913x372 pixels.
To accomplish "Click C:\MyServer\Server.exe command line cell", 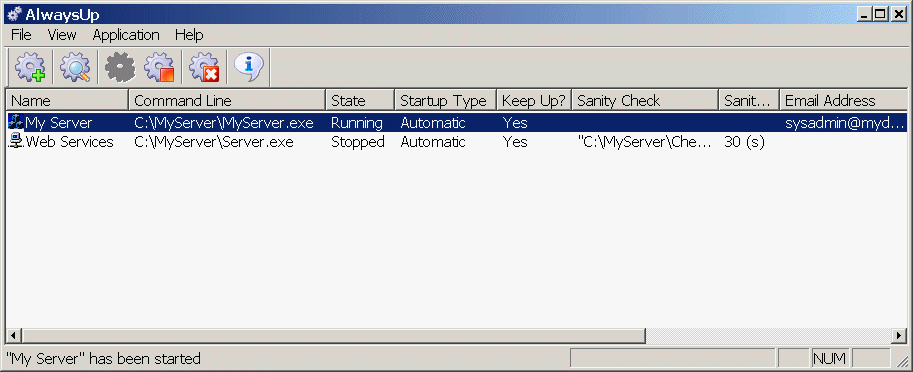I will tap(214, 141).
